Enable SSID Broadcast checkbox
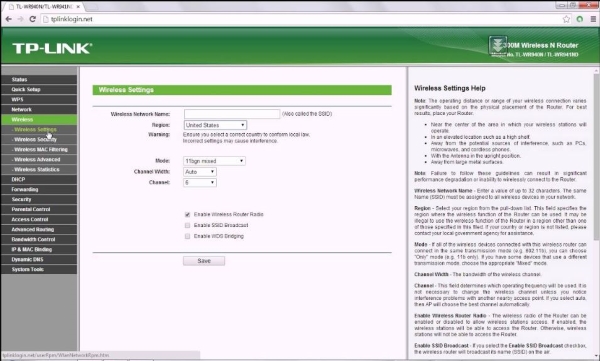 pos(188,225)
